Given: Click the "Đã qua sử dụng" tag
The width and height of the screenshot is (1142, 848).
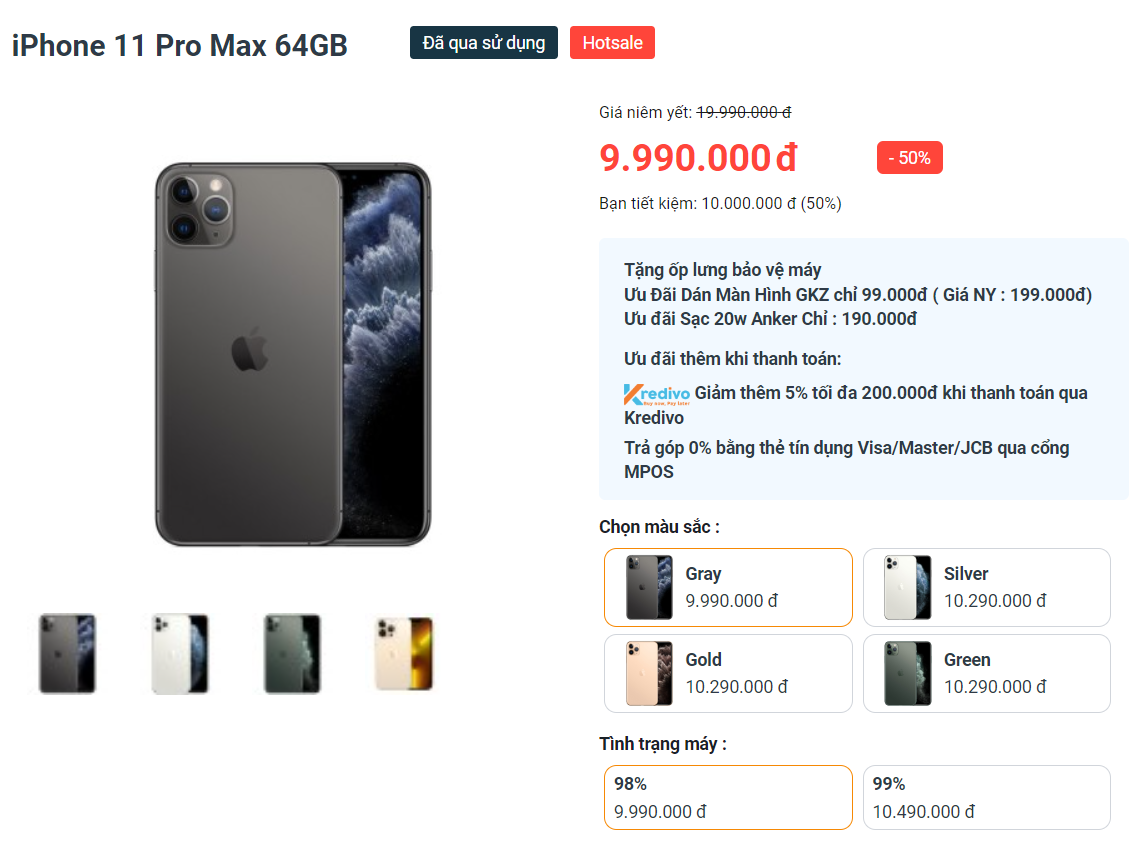Looking at the screenshot, I should [x=484, y=43].
